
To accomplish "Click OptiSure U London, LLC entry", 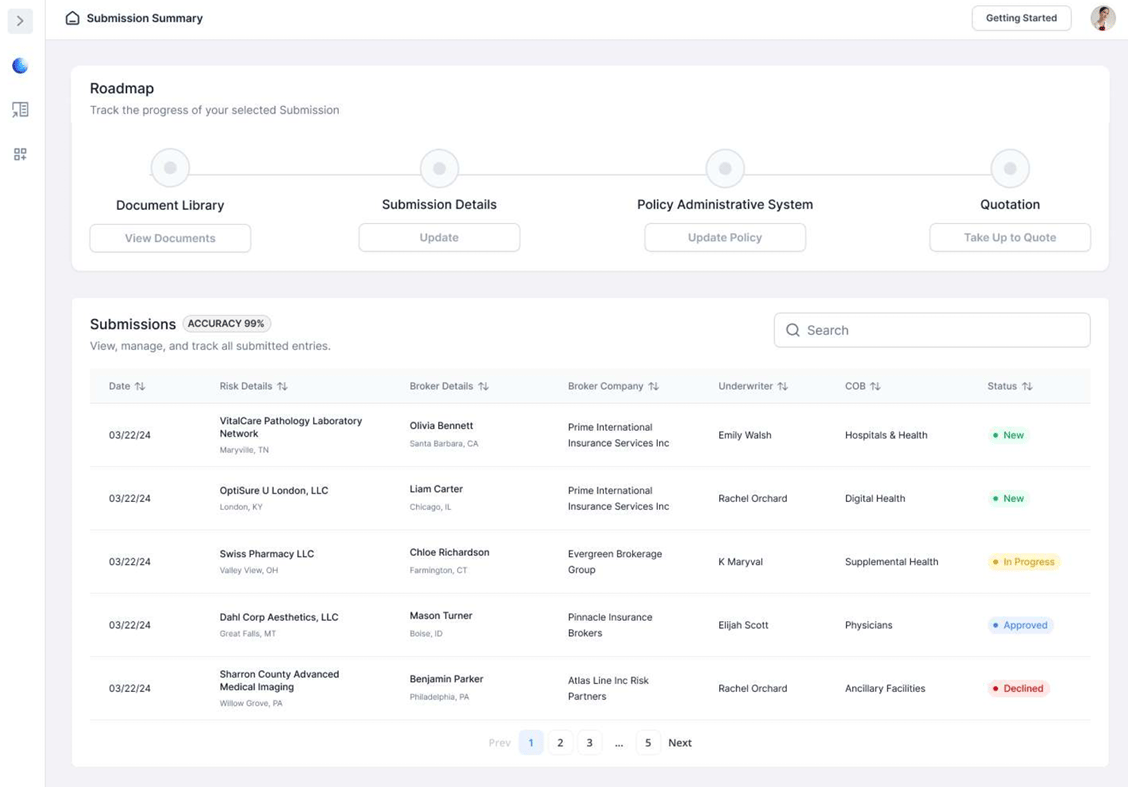I will coord(273,491).
